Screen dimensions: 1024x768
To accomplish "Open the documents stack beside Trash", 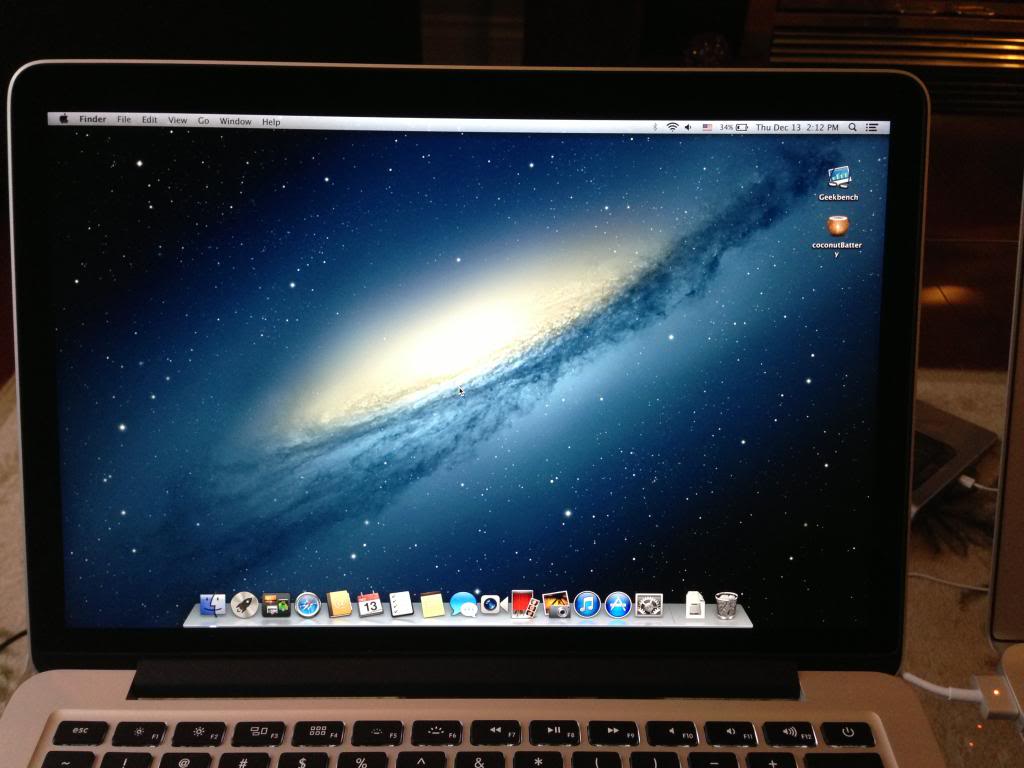I will point(695,605).
